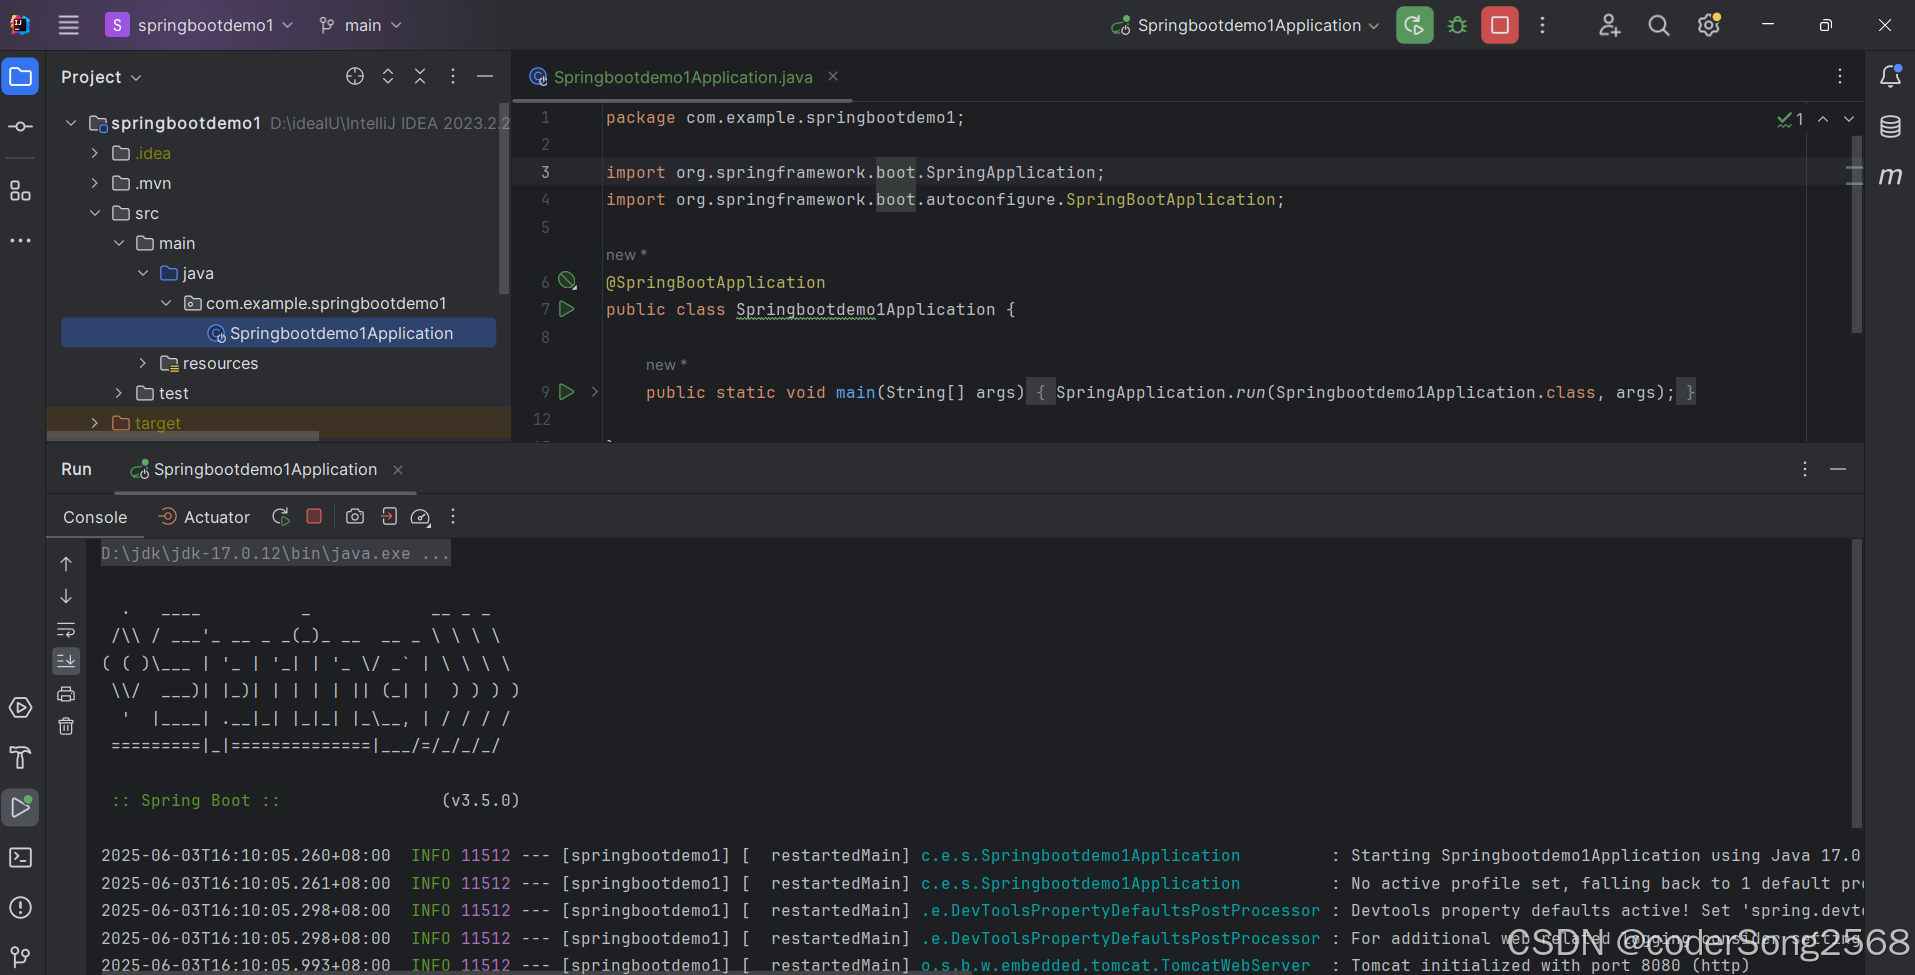1915x975 pixels.
Task: Open the Run tool window icon
Action: pos(21,807)
